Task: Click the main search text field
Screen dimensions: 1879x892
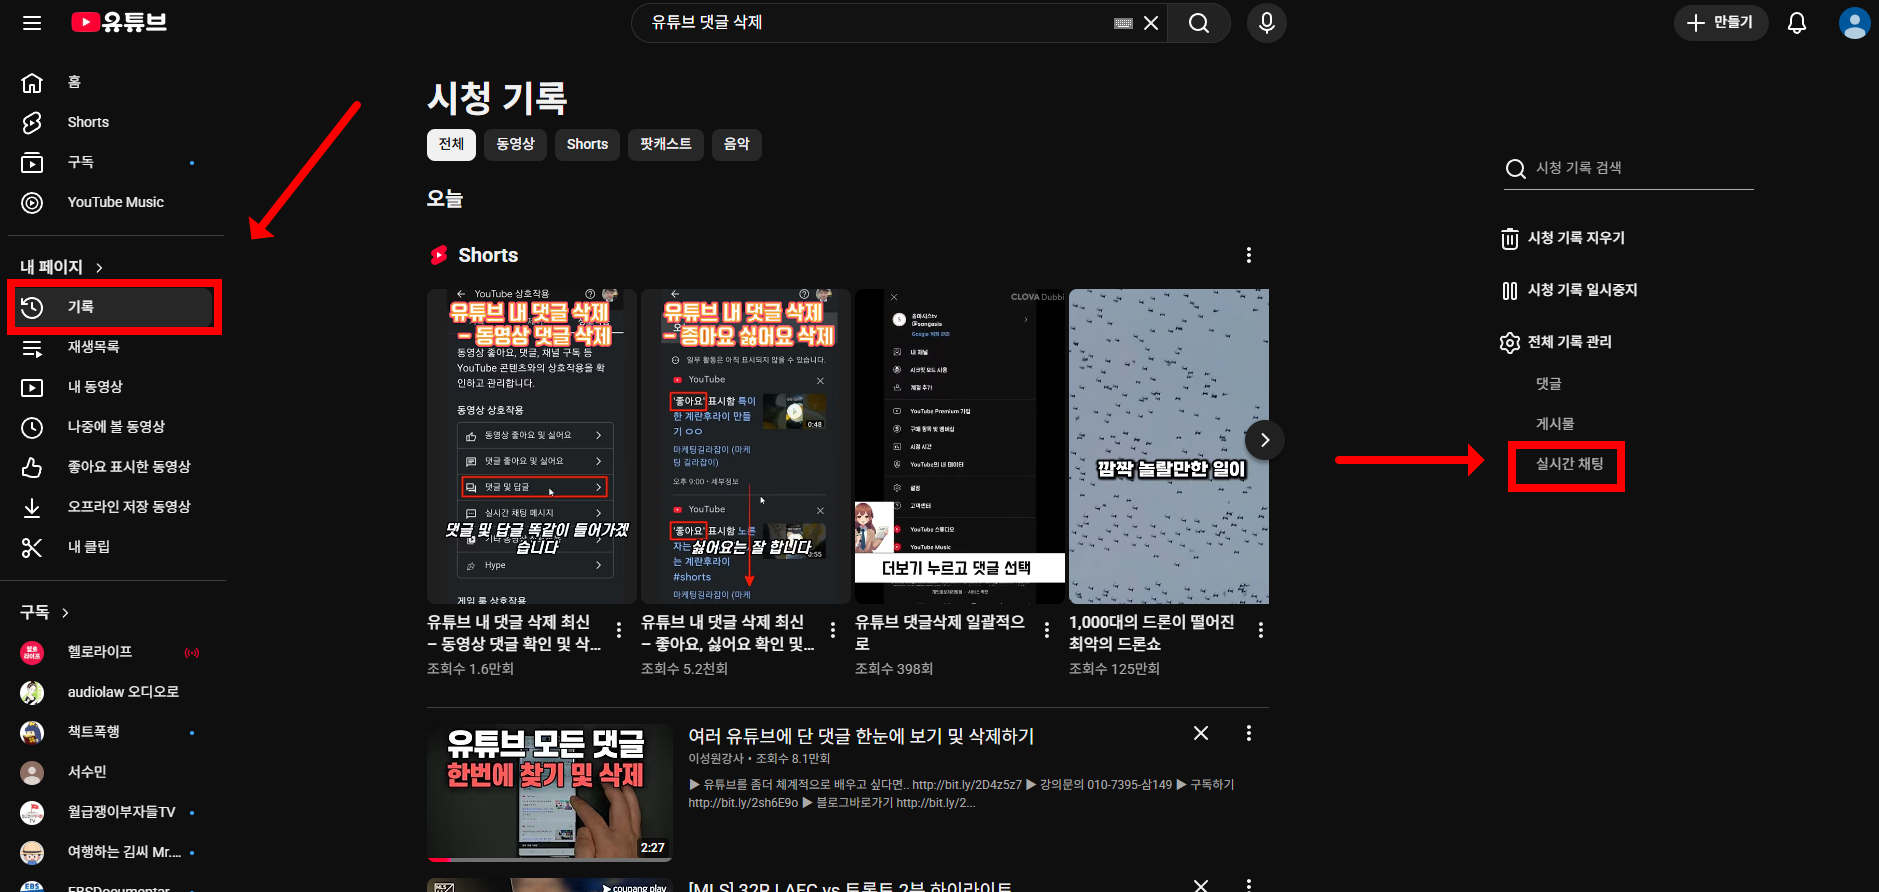Action: (875, 23)
